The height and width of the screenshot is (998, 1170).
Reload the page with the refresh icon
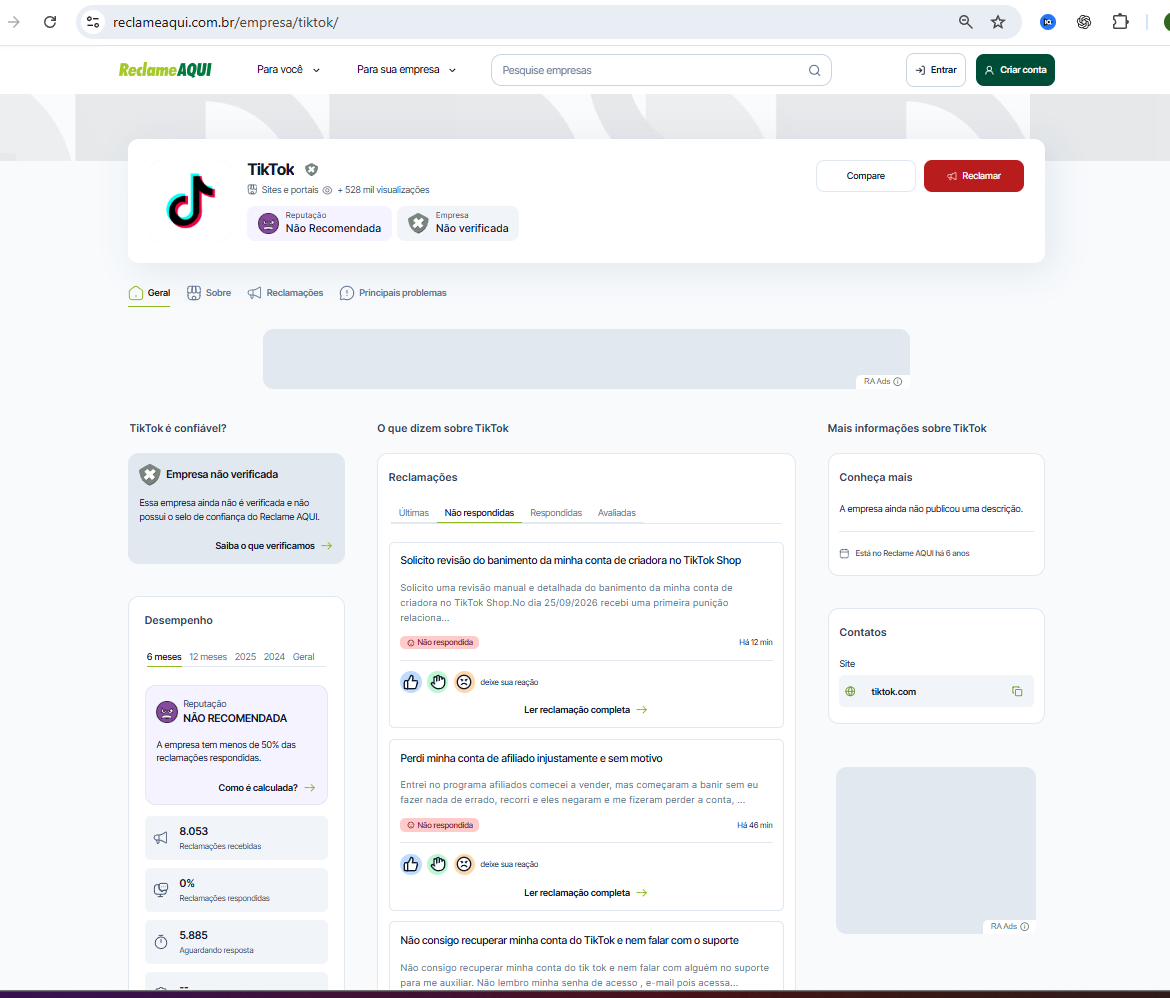coord(50,22)
